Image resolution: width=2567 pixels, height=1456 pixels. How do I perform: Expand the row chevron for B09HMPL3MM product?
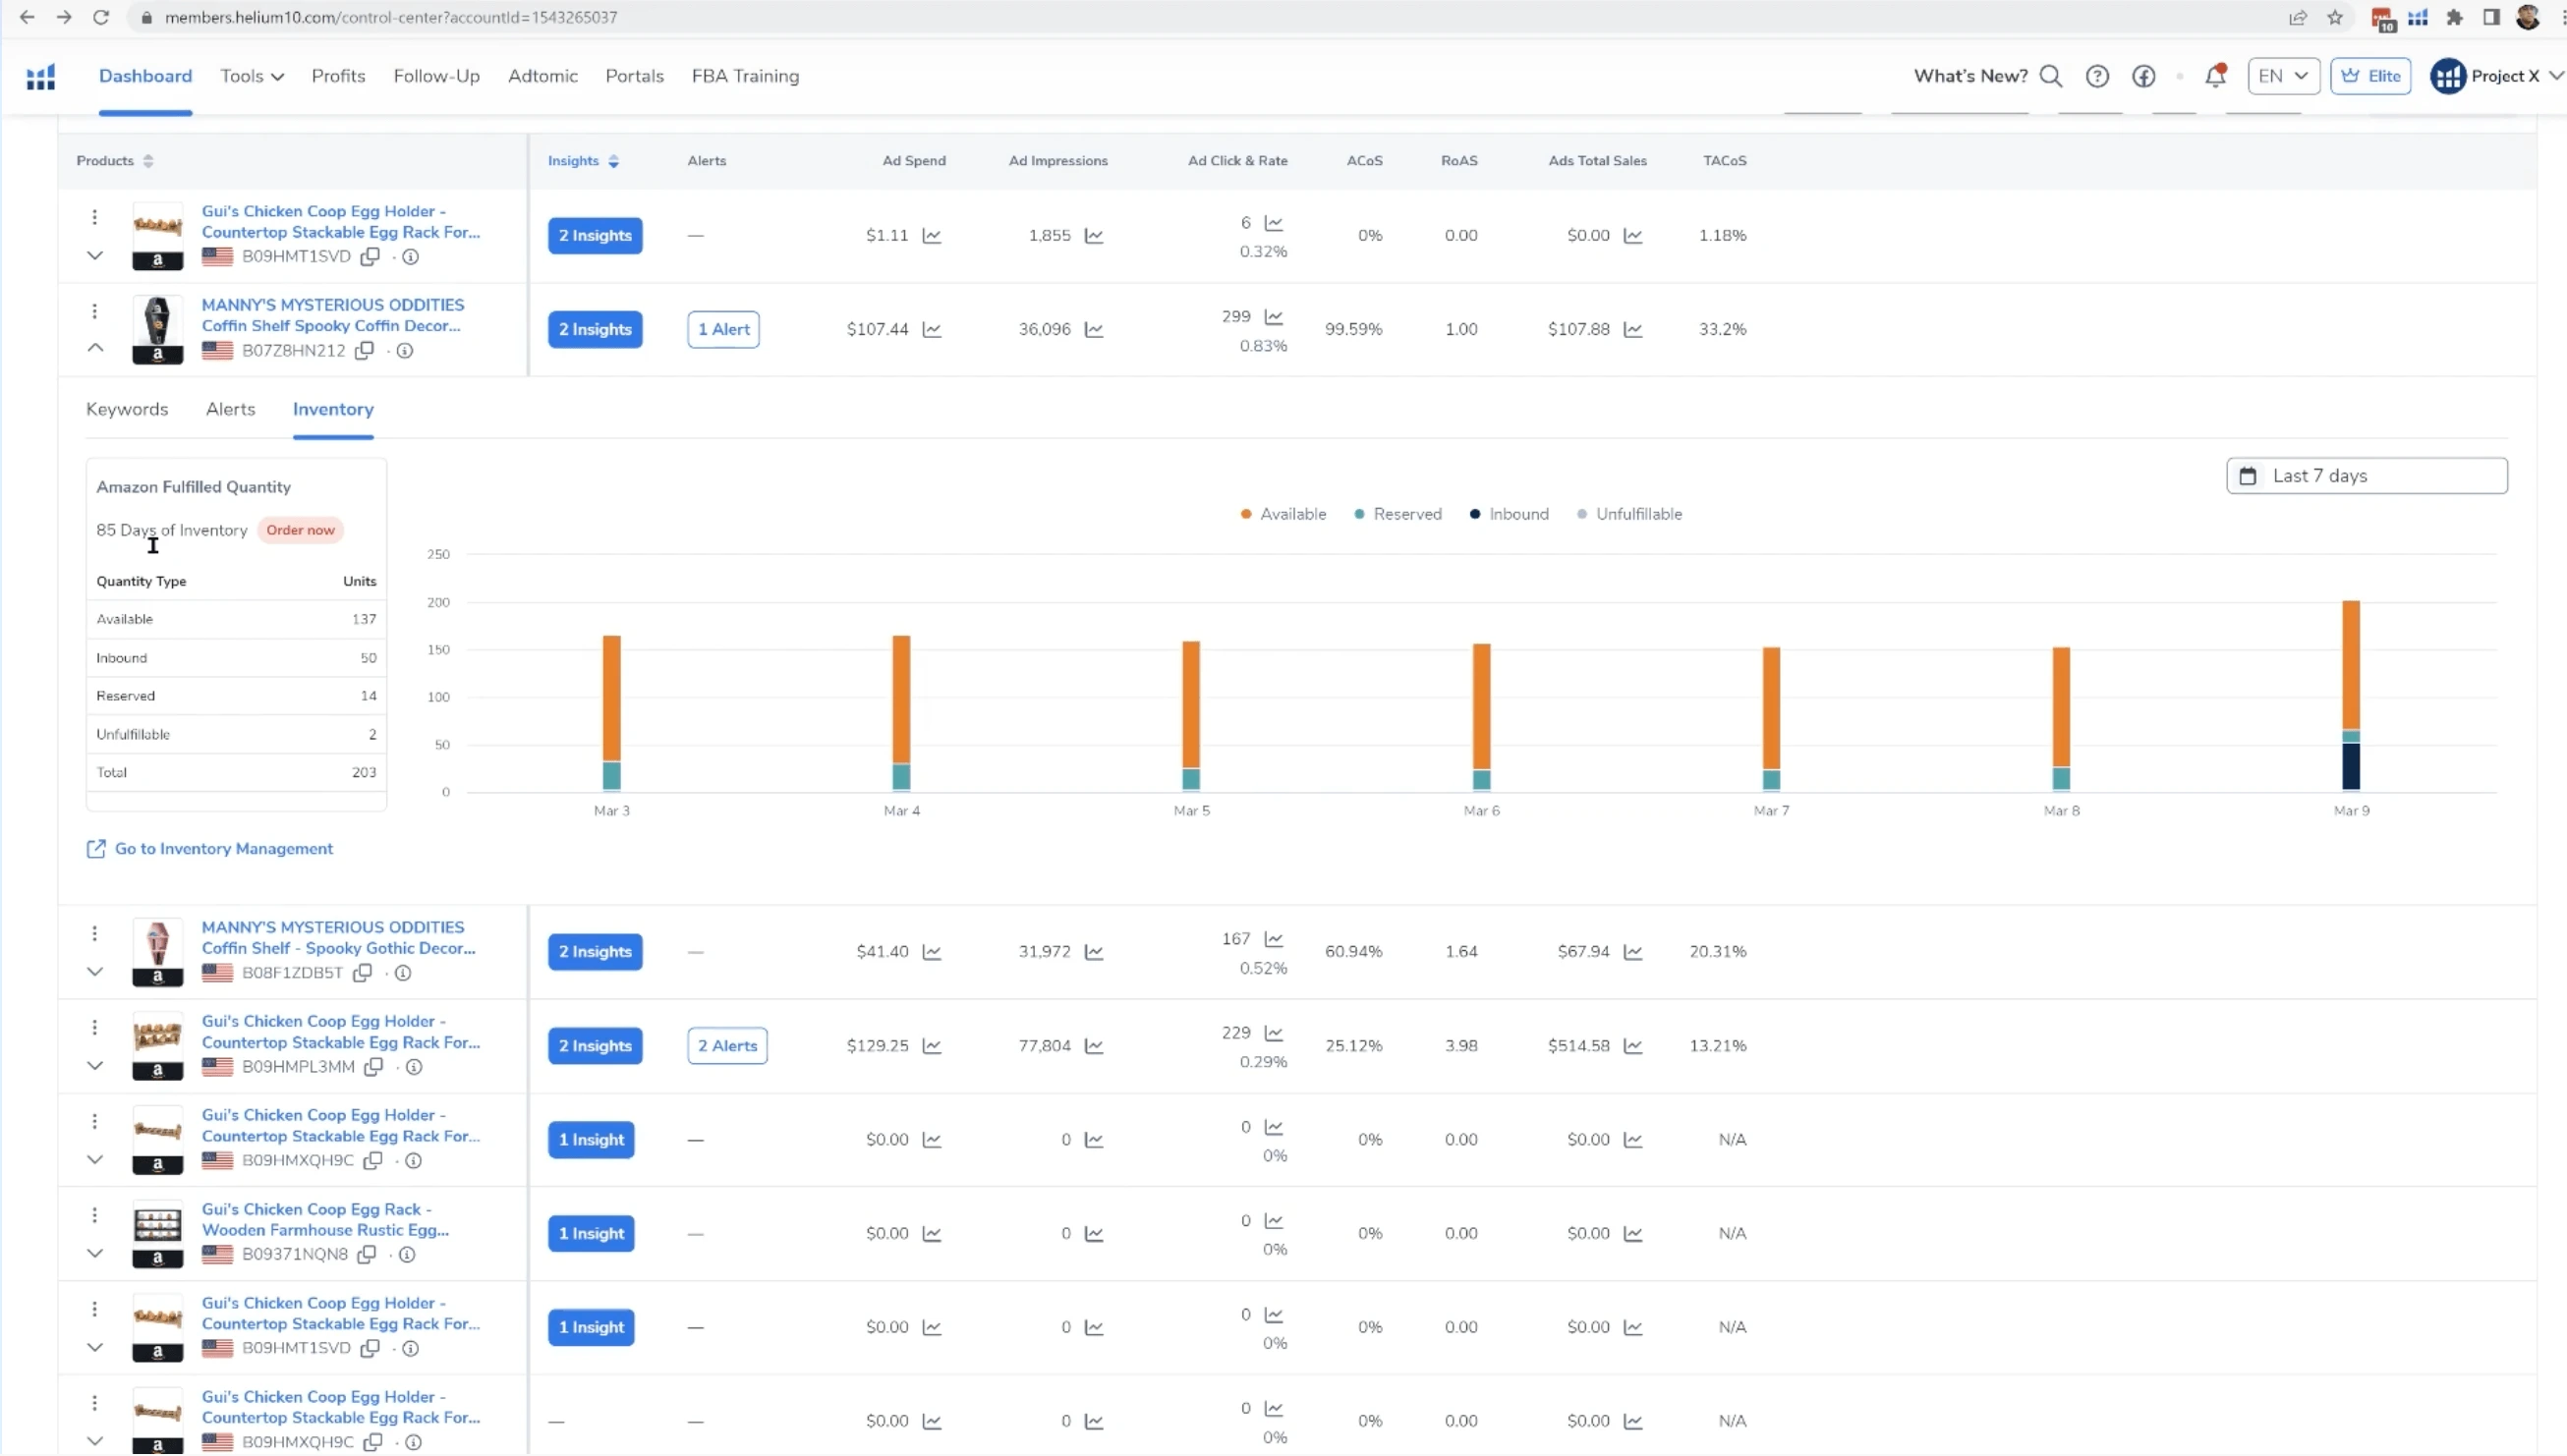(x=95, y=1065)
